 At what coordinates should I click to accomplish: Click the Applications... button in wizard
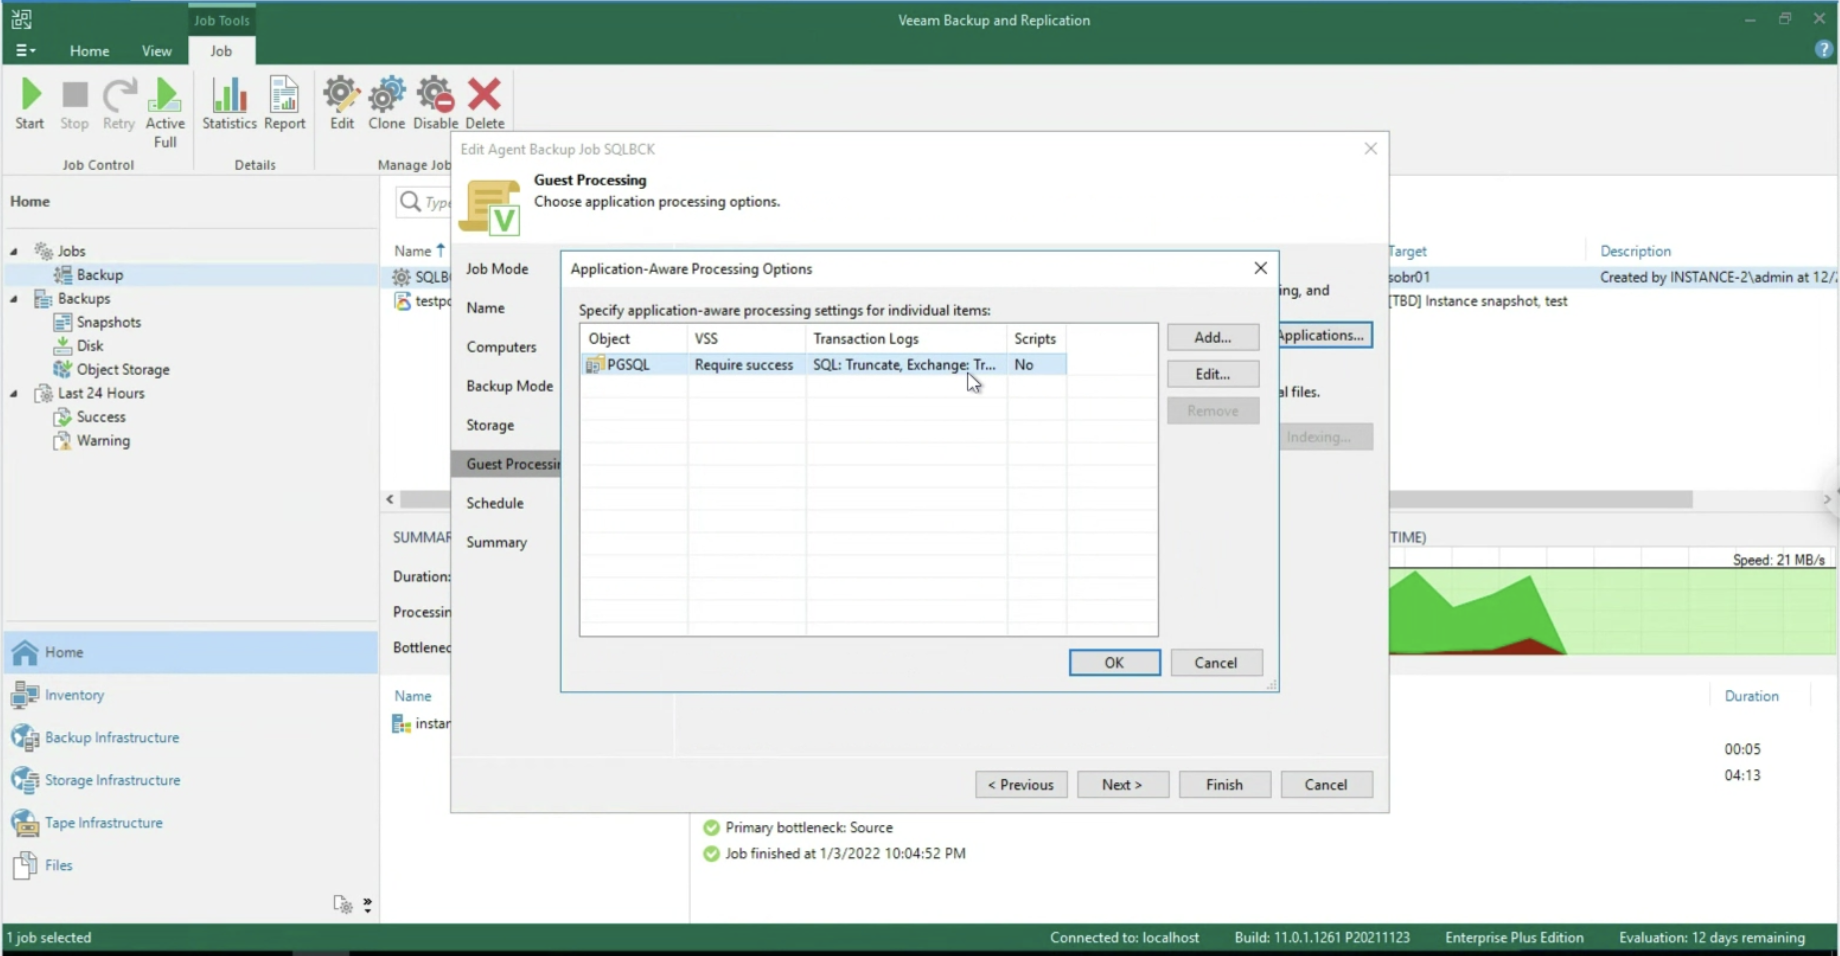click(1324, 335)
